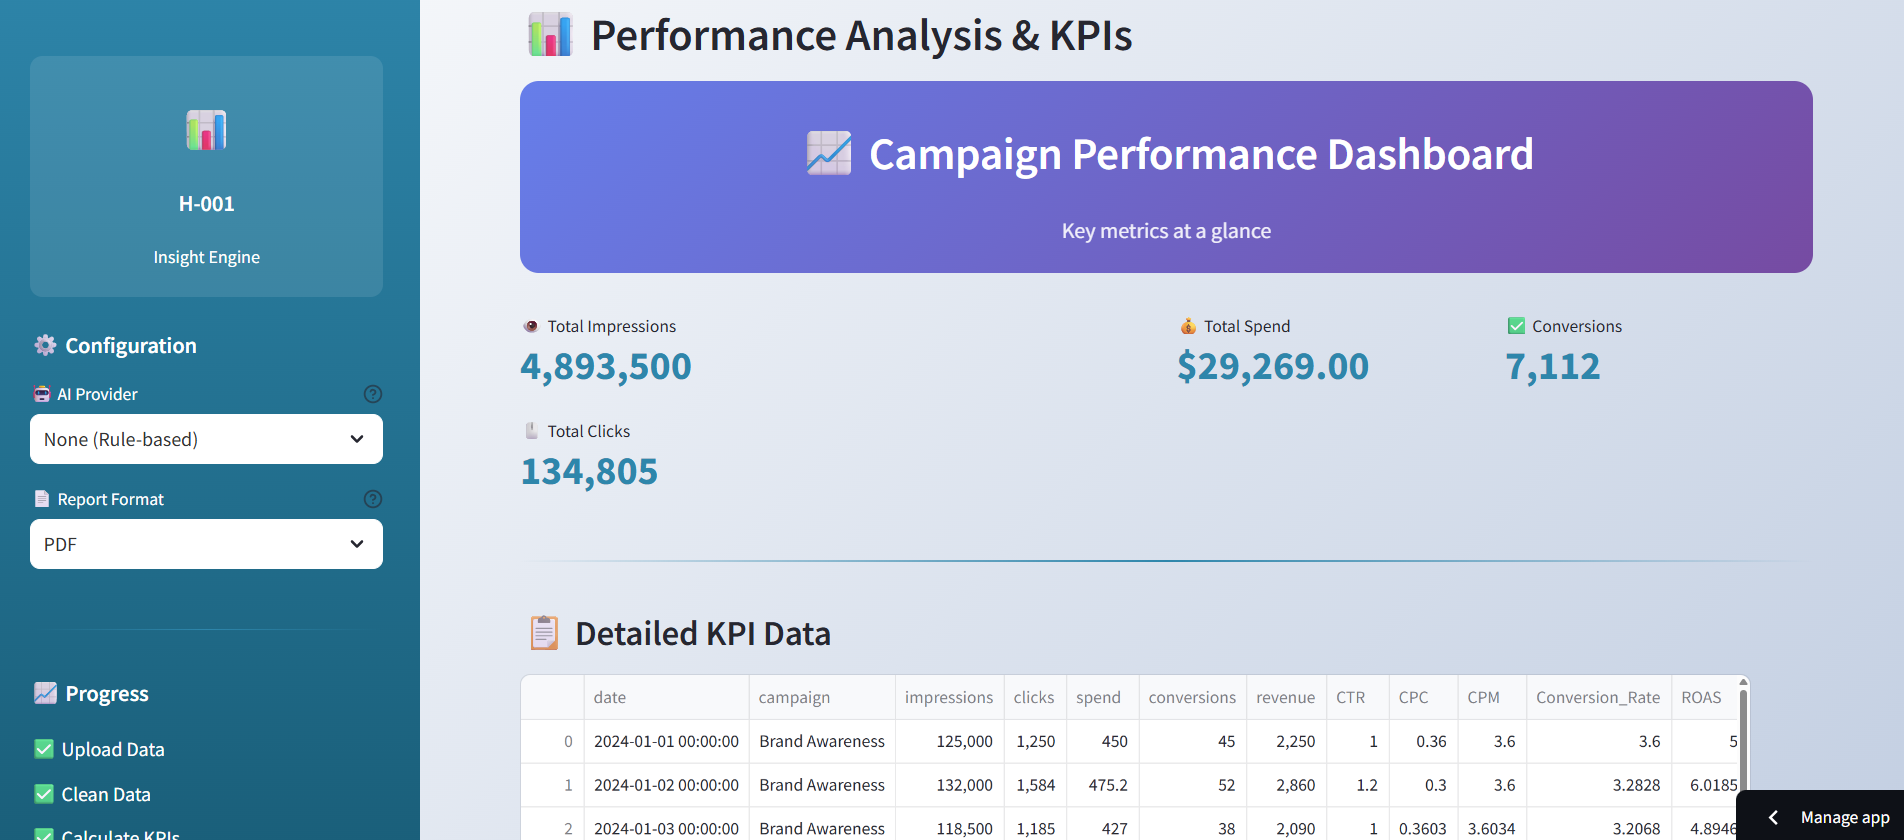Image resolution: width=1904 pixels, height=840 pixels.
Task: Click the bar chart icon by Performance Analysis title
Action: [550, 35]
